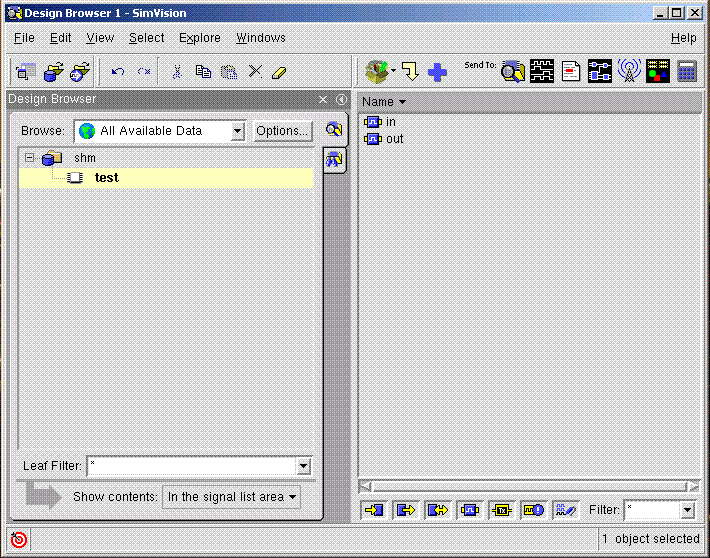
Task: Open the Show contents dropdown
Action: [x=231, y=497]
